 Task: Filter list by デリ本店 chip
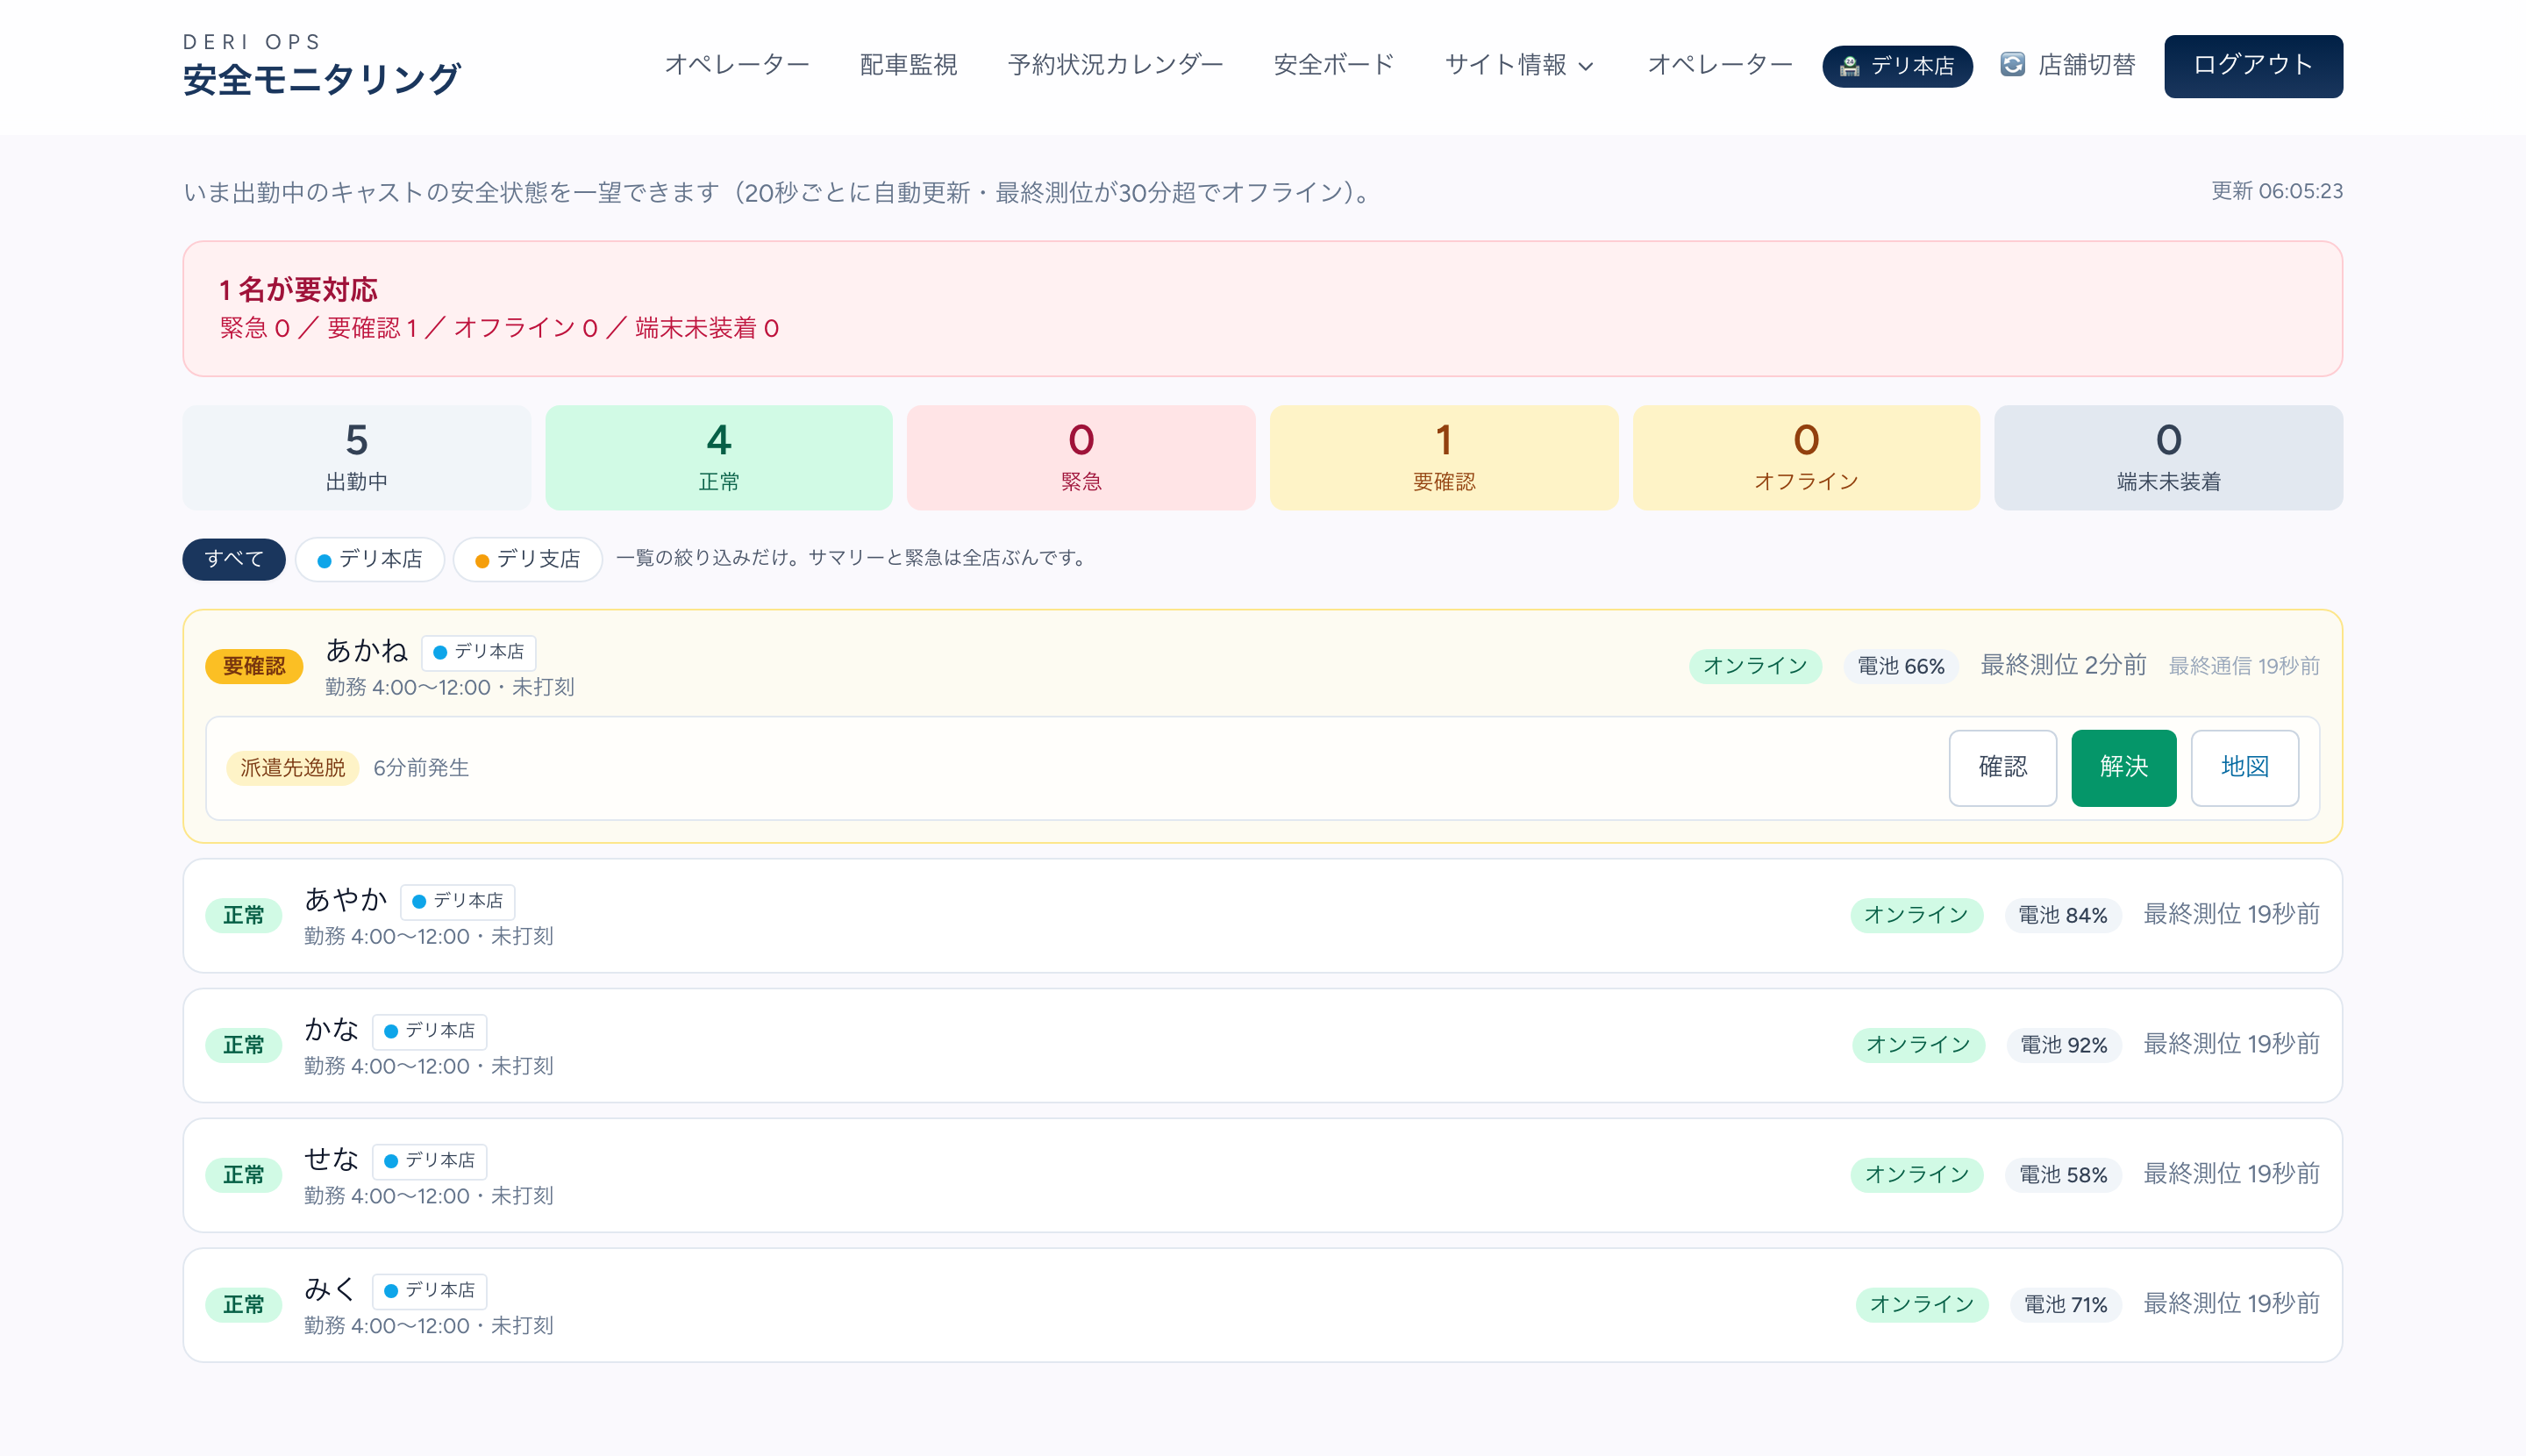click(x=369, y=559)
